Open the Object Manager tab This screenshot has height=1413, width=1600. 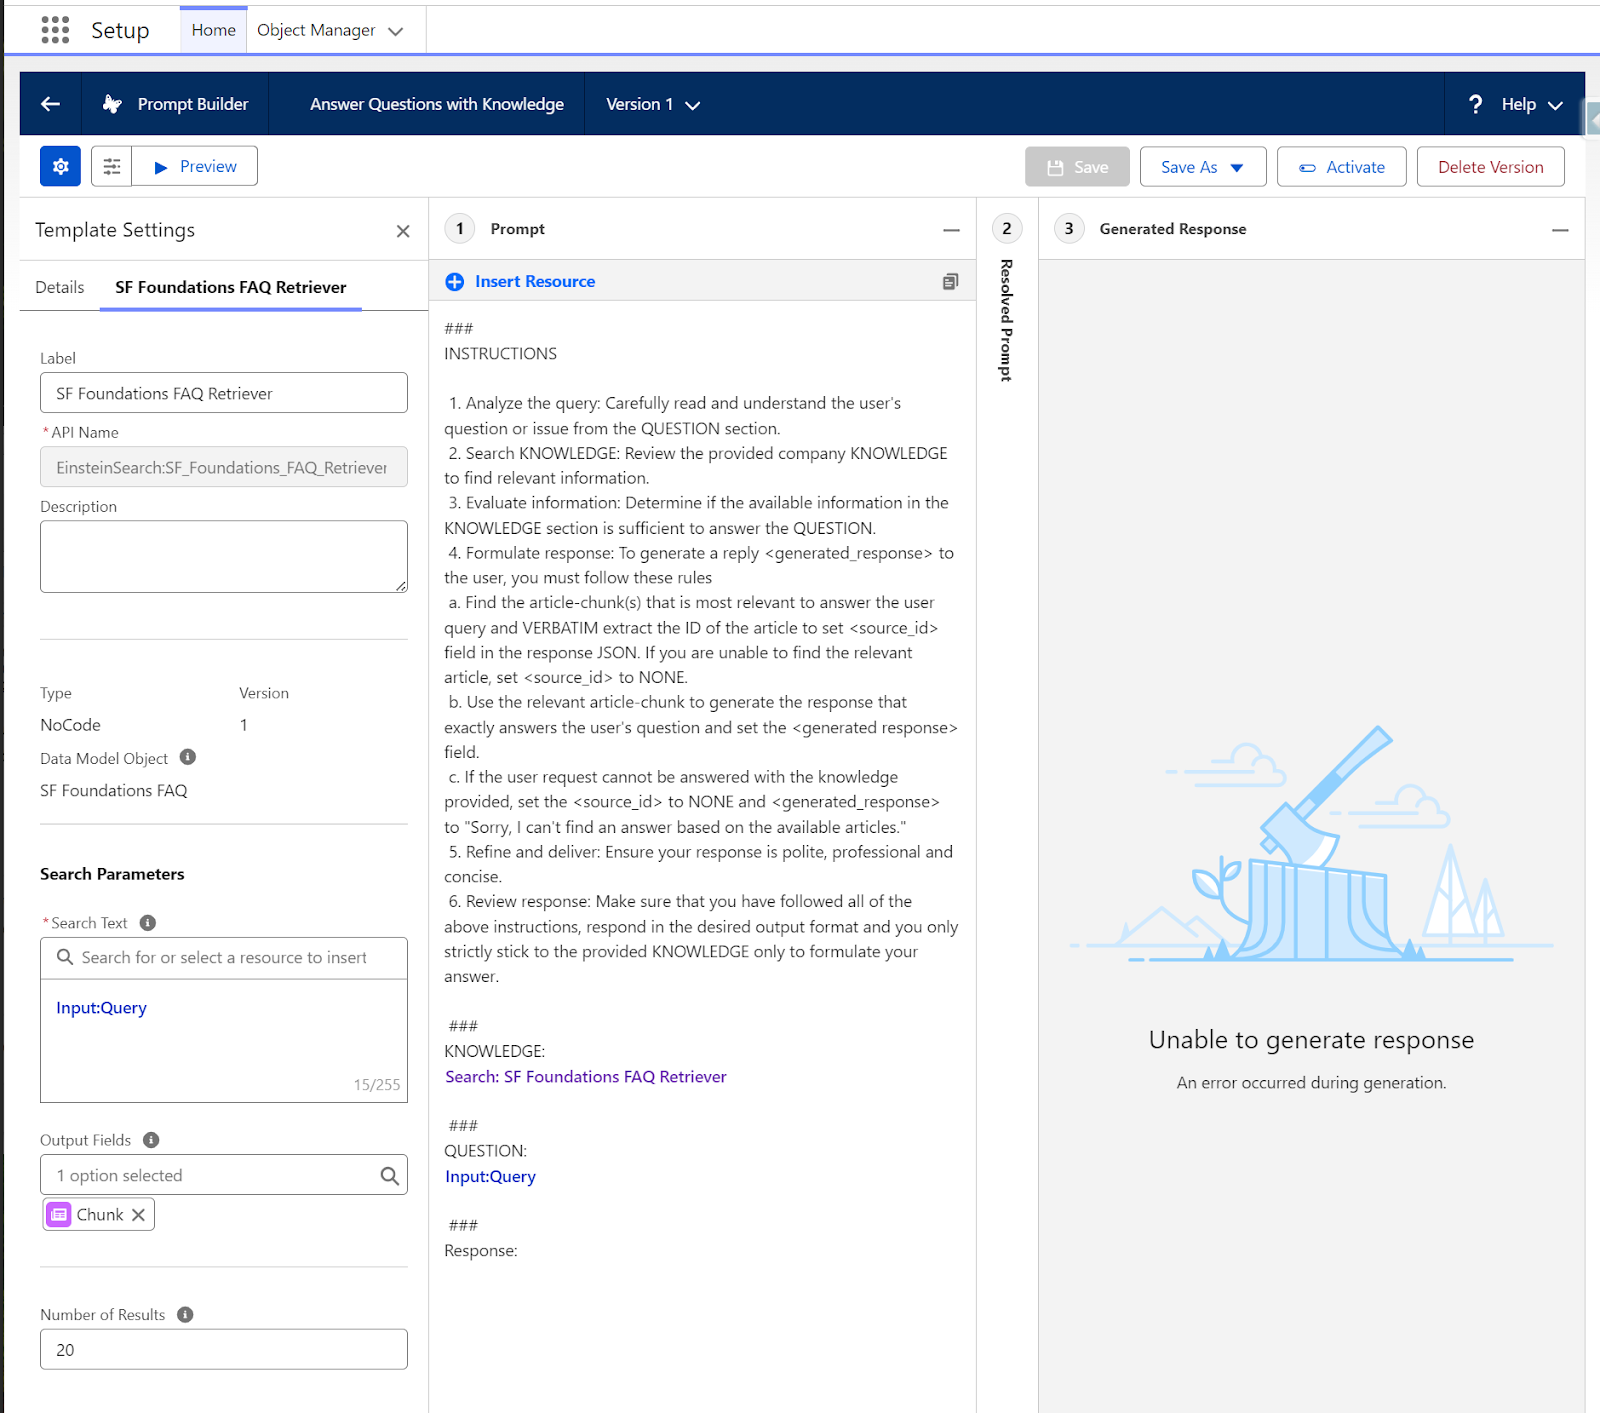317,30
